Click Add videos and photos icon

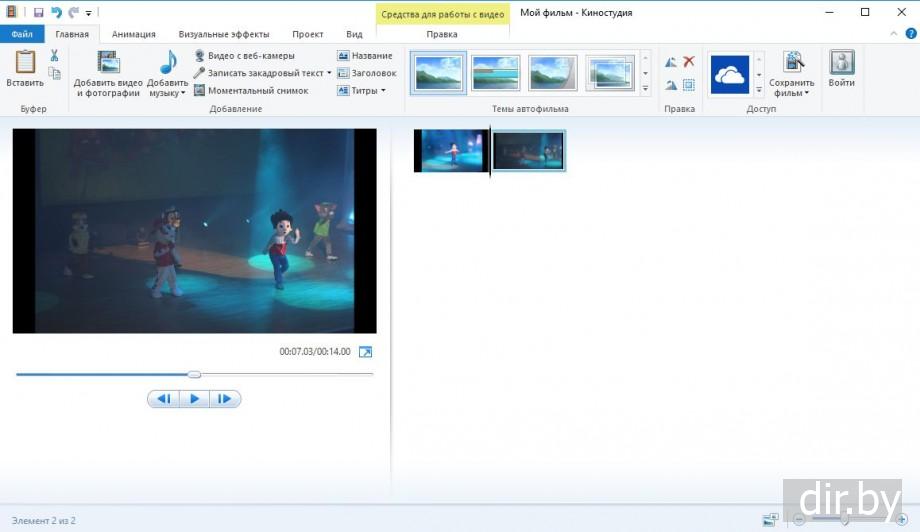tap(108, 62)
